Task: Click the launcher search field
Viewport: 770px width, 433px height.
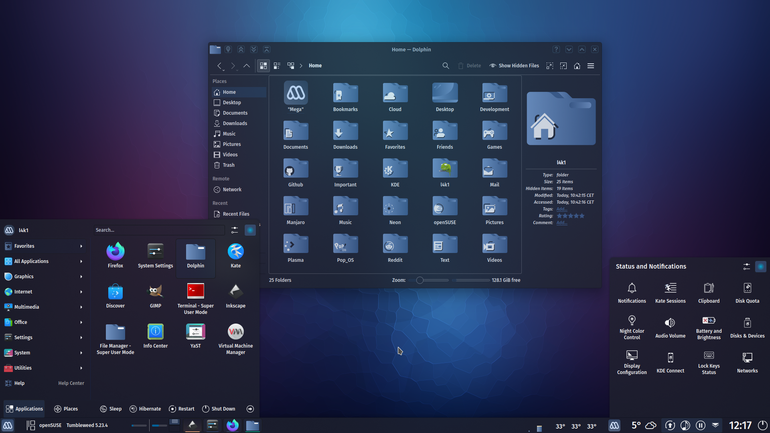Action: point(159,230)
